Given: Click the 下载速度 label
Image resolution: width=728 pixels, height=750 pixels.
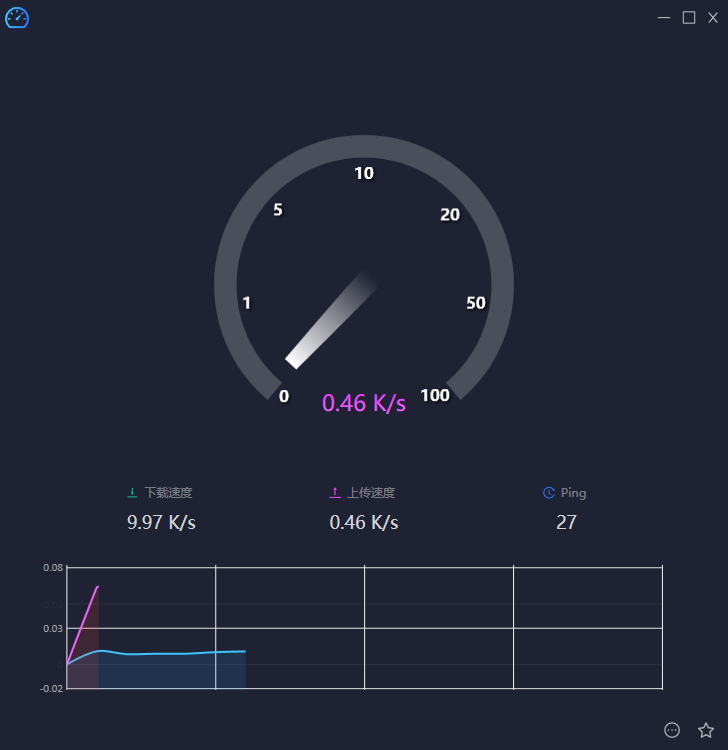Looking at the screenshot, I should [x=168, y=493].
